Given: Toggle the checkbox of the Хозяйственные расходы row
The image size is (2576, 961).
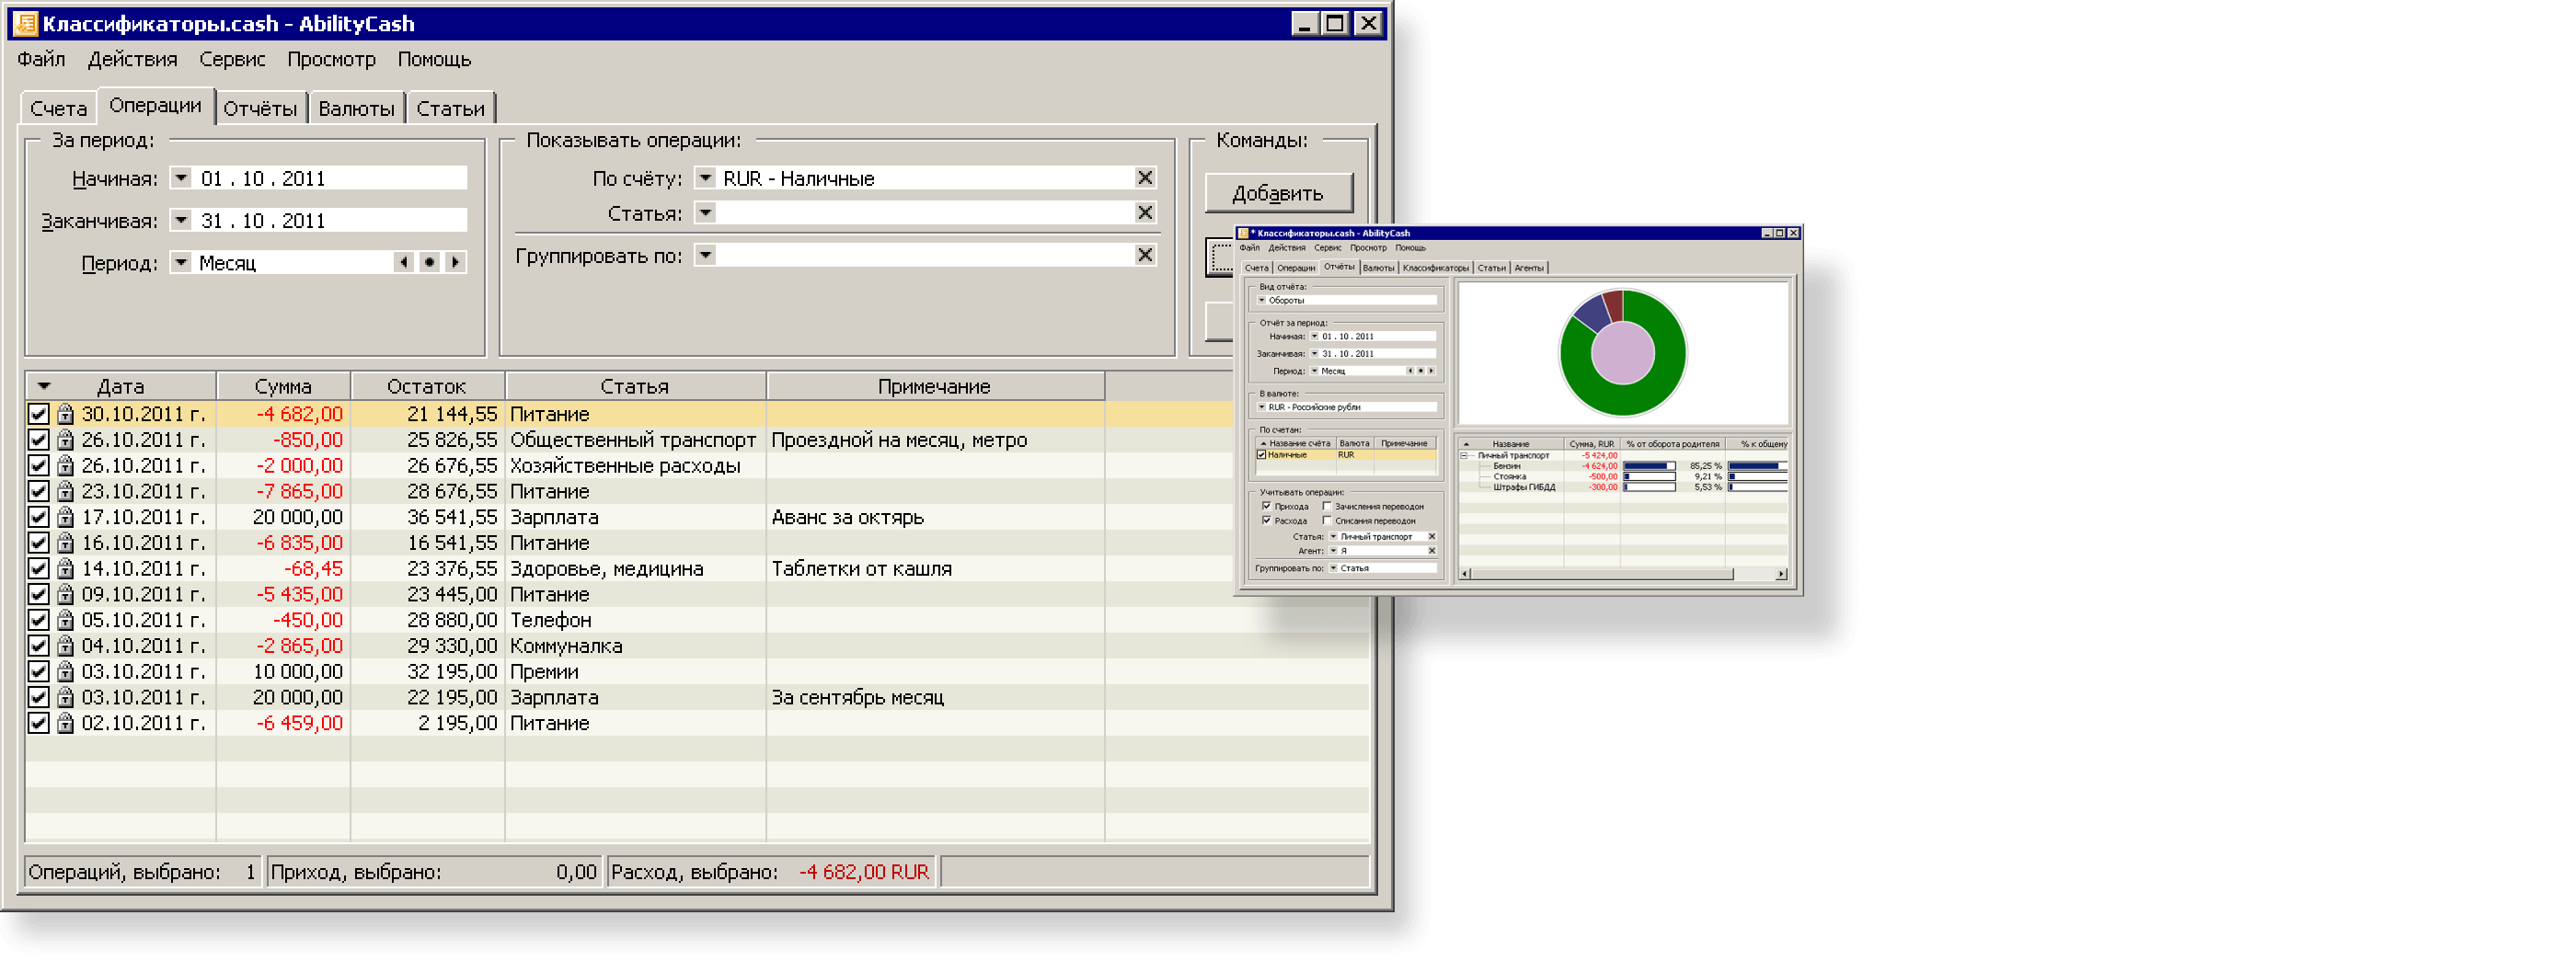Looking at the screenshot, I should click(39, 466).
